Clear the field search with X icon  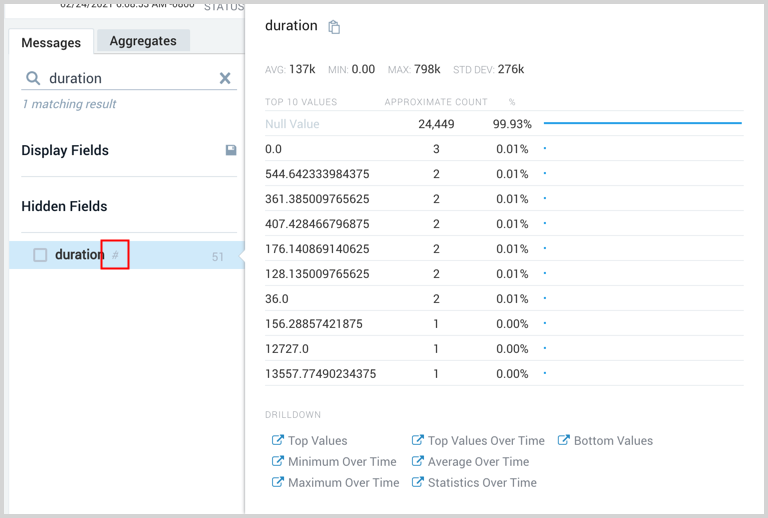225,78
